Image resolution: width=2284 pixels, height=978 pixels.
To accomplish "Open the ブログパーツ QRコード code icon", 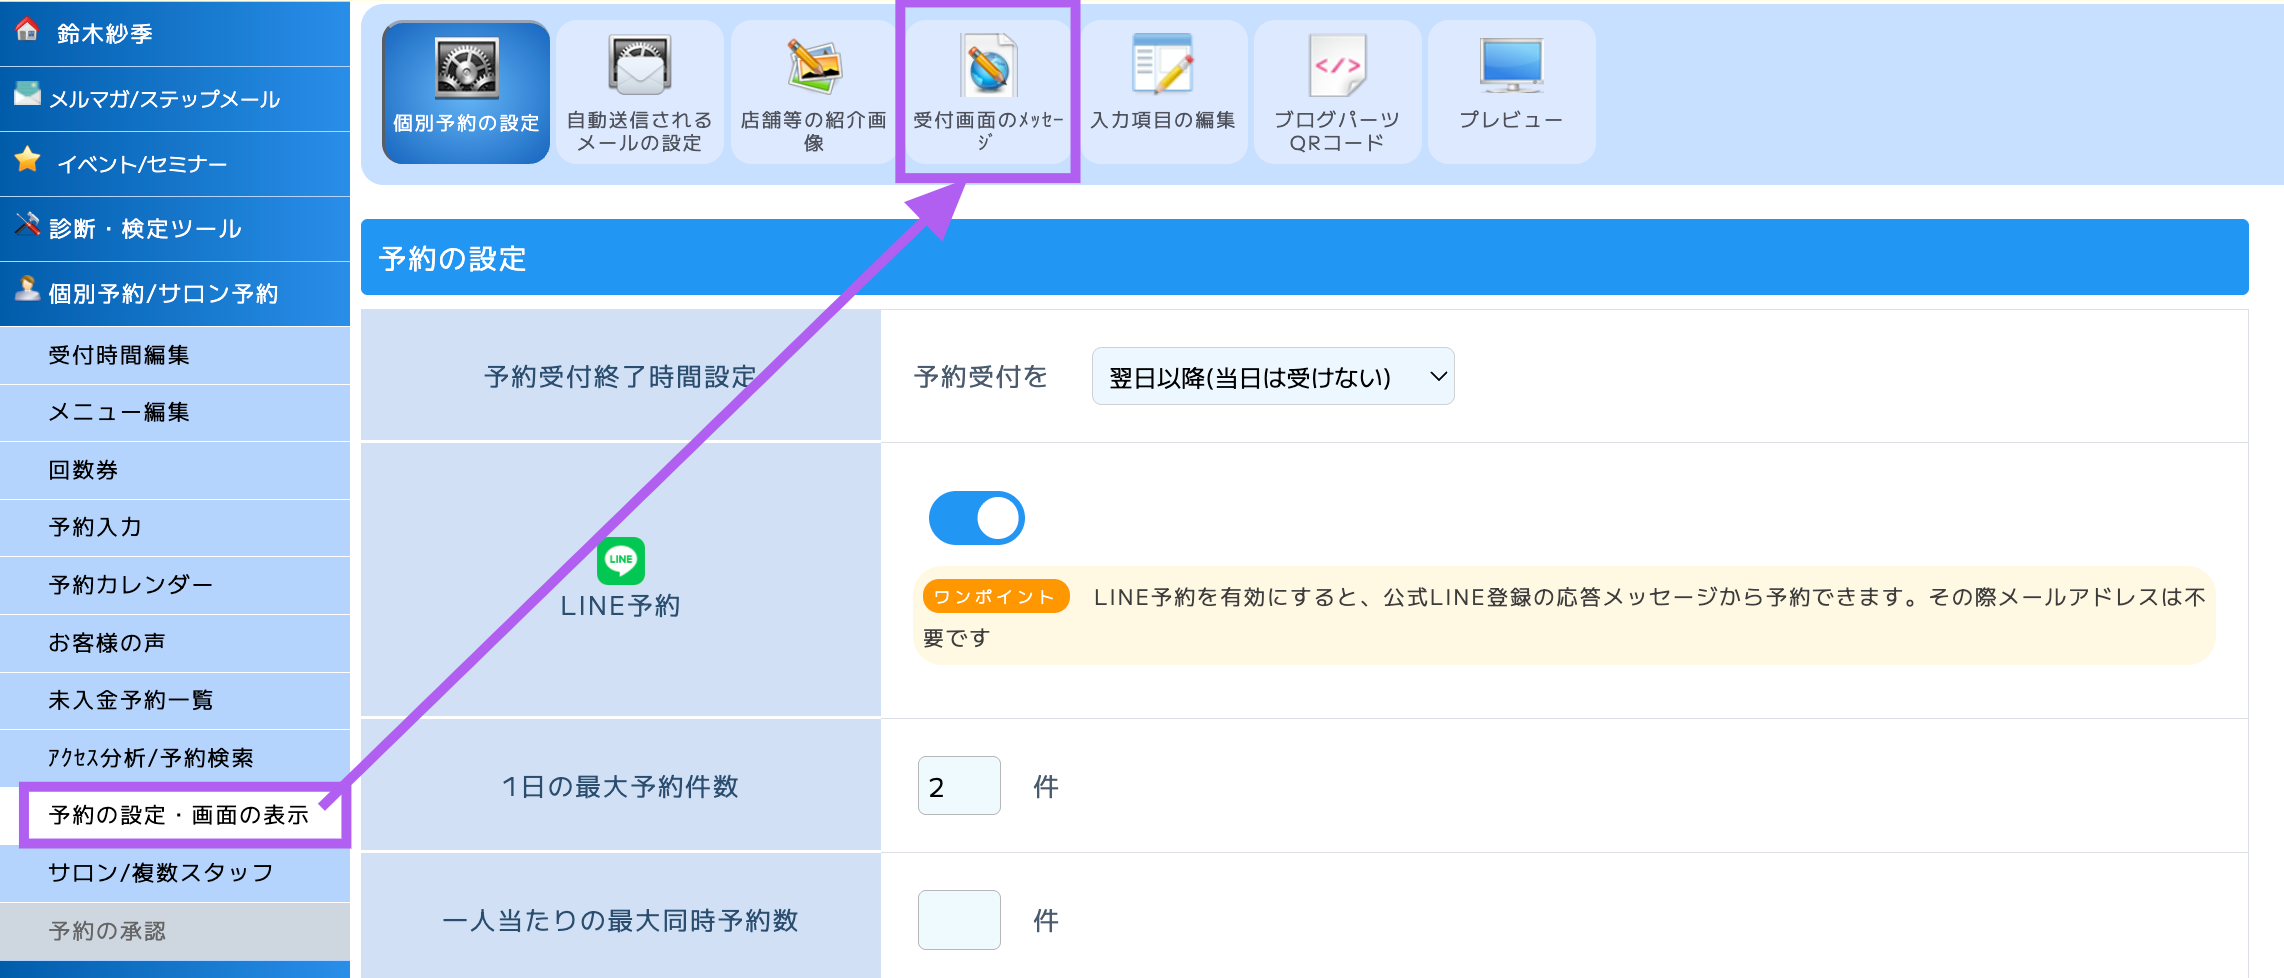I will [1337, 66].
